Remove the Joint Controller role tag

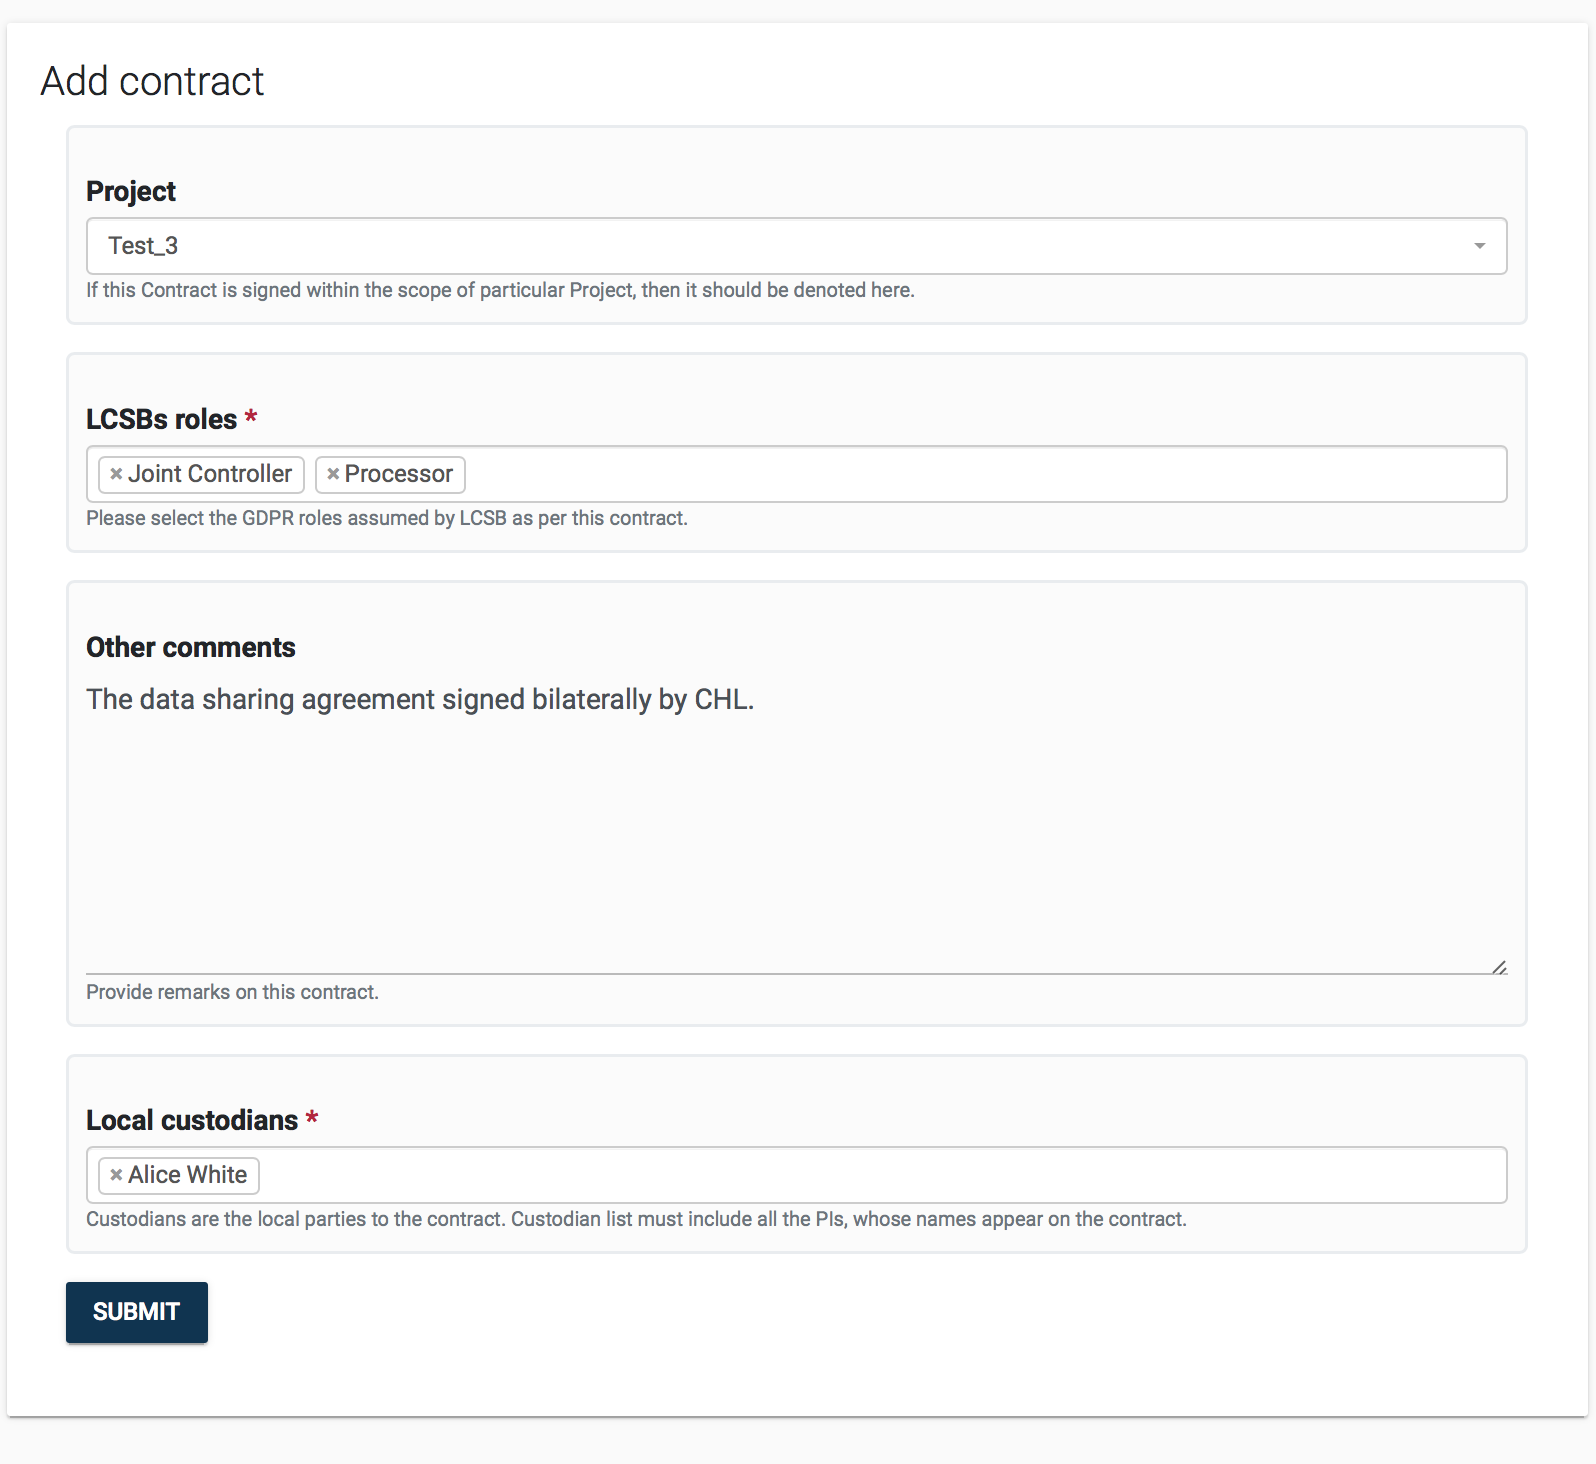[x=116, y=474]
